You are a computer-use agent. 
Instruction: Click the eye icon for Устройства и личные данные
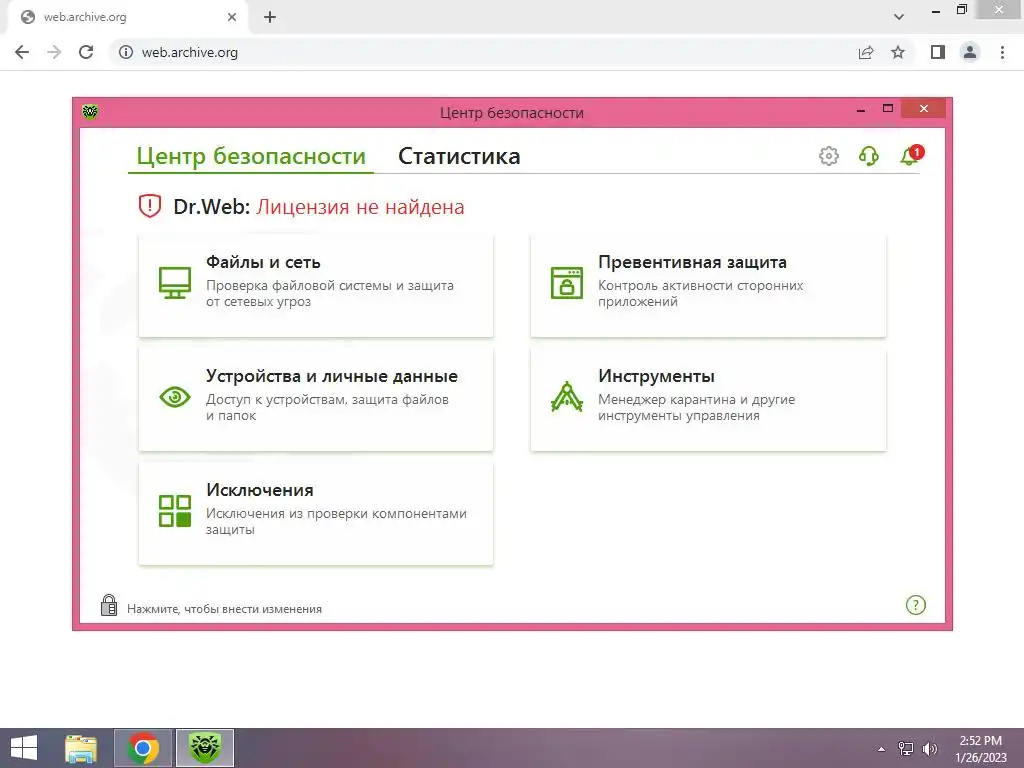tap(175, 396)
